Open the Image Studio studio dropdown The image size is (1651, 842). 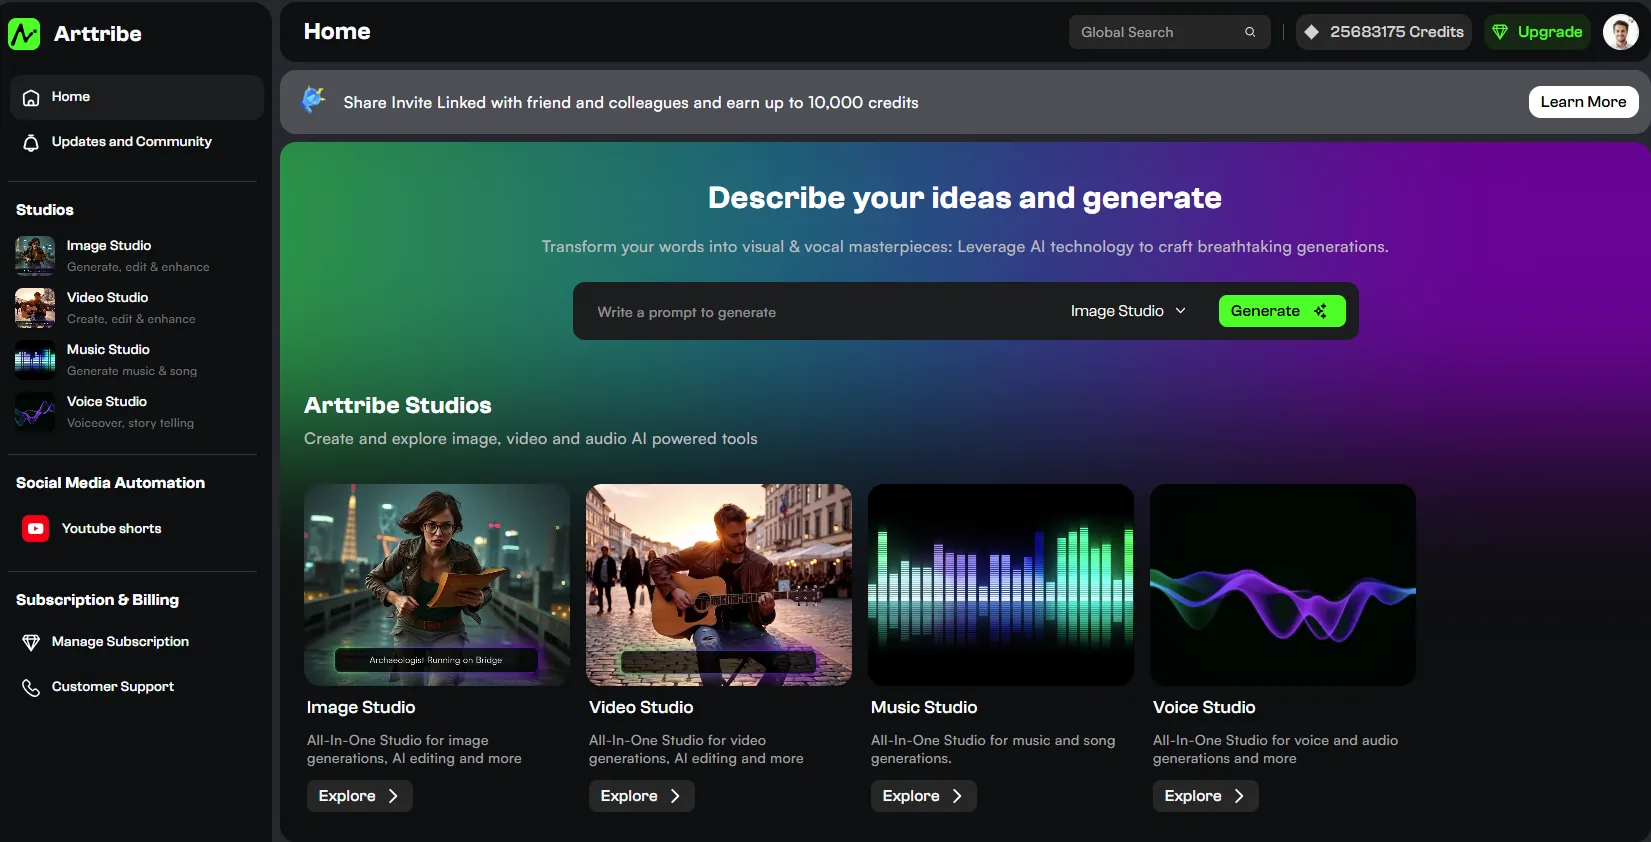1128,311
